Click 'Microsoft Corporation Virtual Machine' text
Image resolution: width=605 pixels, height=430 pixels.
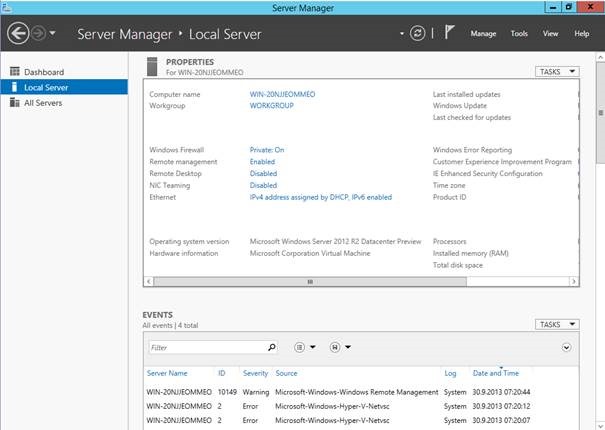click(310, 254)
